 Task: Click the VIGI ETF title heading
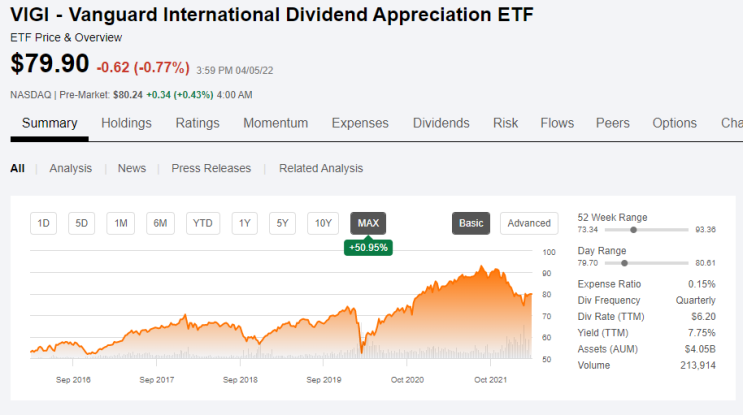(x=272, y=15)
